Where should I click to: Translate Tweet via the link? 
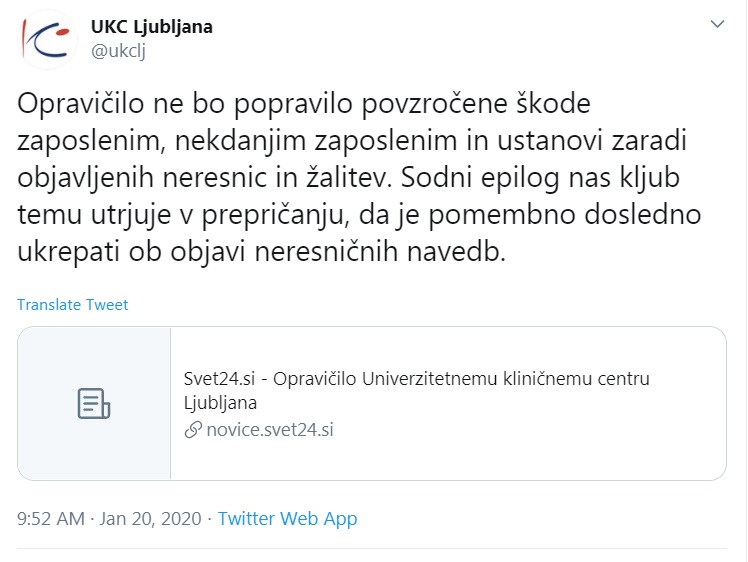point(72,305)
